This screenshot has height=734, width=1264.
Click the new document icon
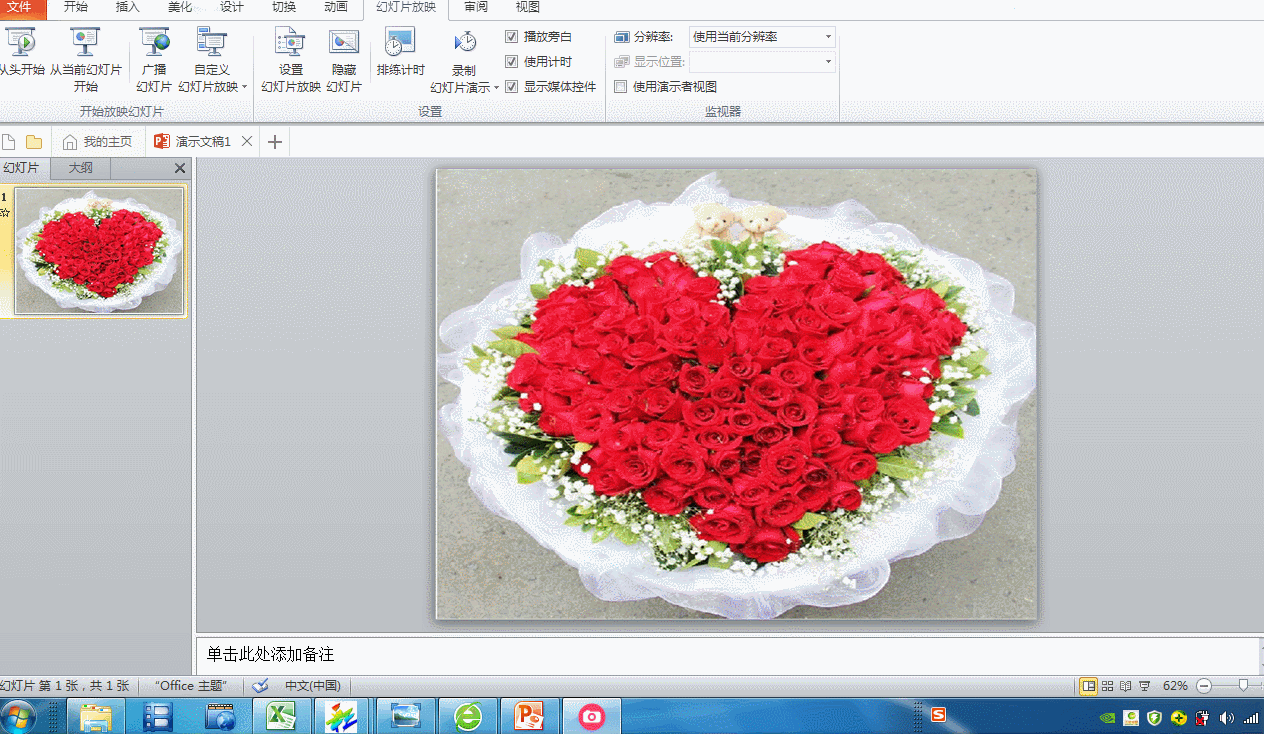coord(9,142)
